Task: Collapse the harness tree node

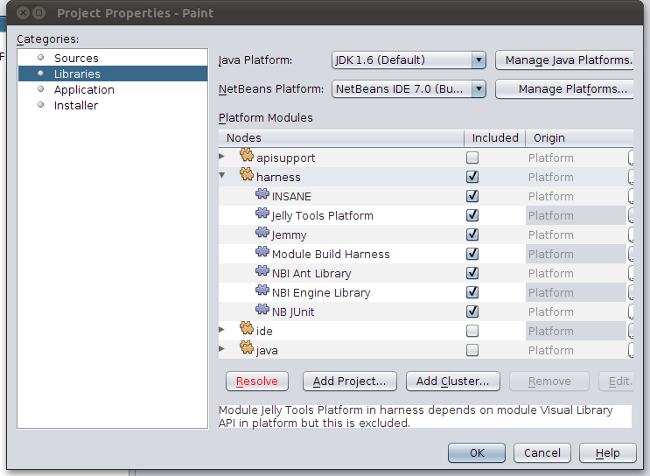Action: 222,177
